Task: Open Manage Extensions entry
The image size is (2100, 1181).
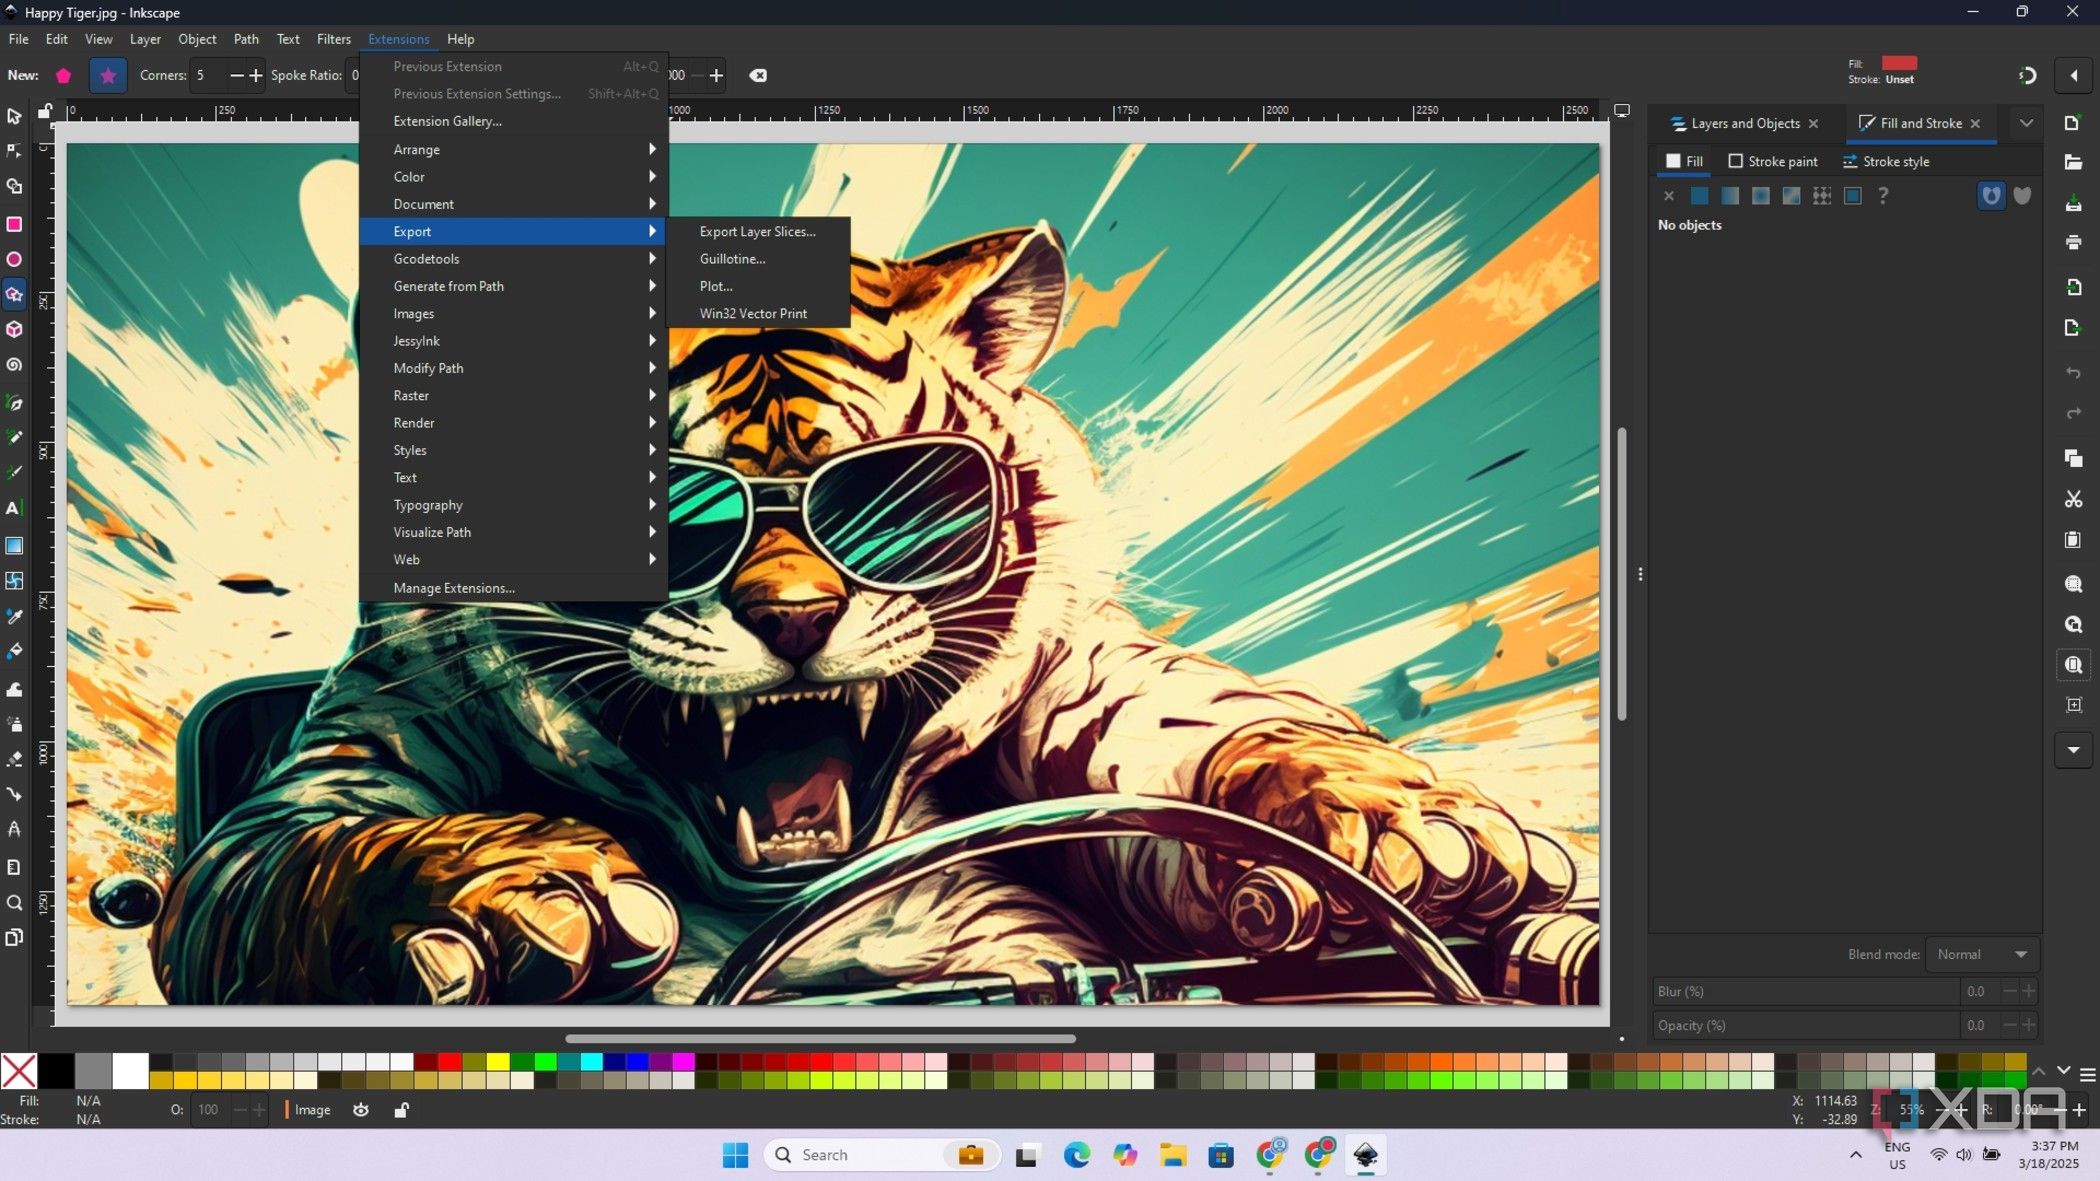Action: coord(514,588)
